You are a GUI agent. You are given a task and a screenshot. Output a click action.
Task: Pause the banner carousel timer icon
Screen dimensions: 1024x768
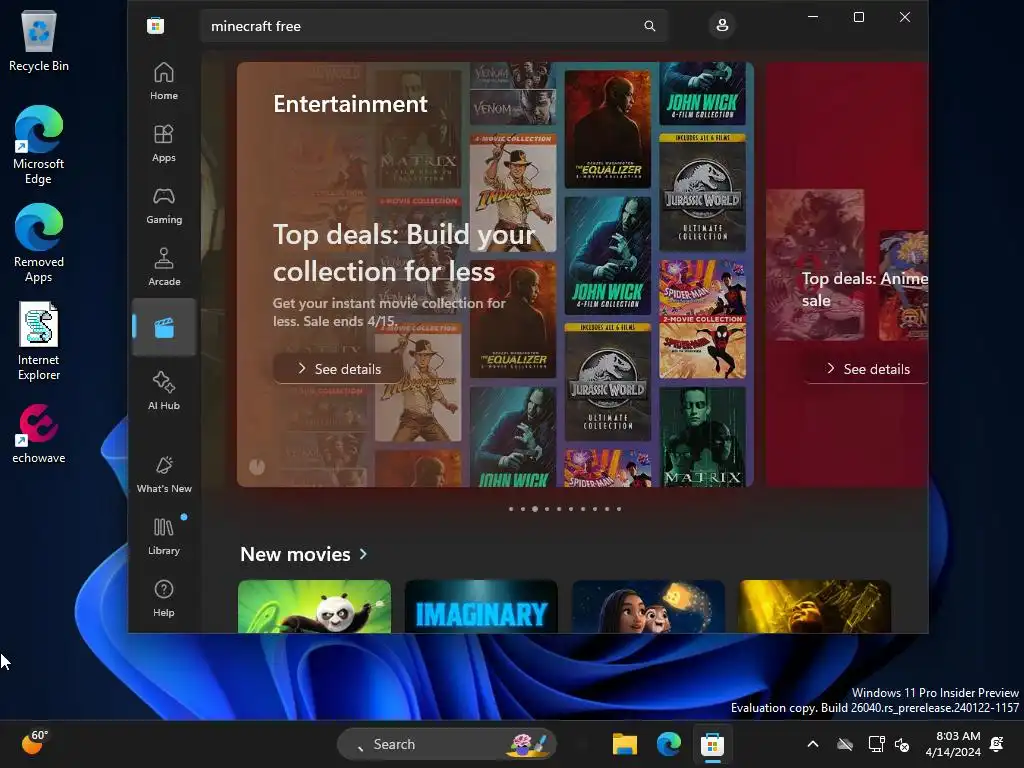pos(257,466)
